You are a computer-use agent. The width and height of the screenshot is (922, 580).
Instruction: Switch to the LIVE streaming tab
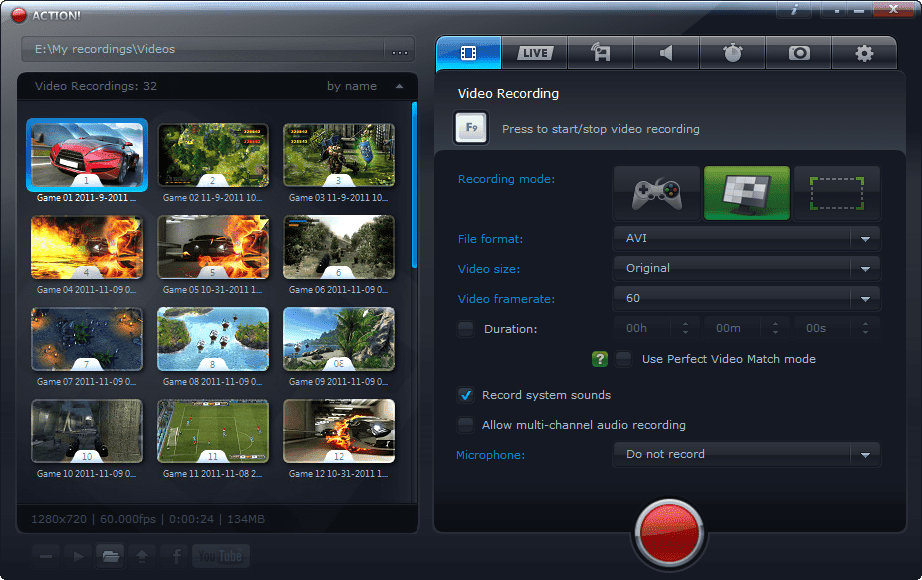coord(535,53)
